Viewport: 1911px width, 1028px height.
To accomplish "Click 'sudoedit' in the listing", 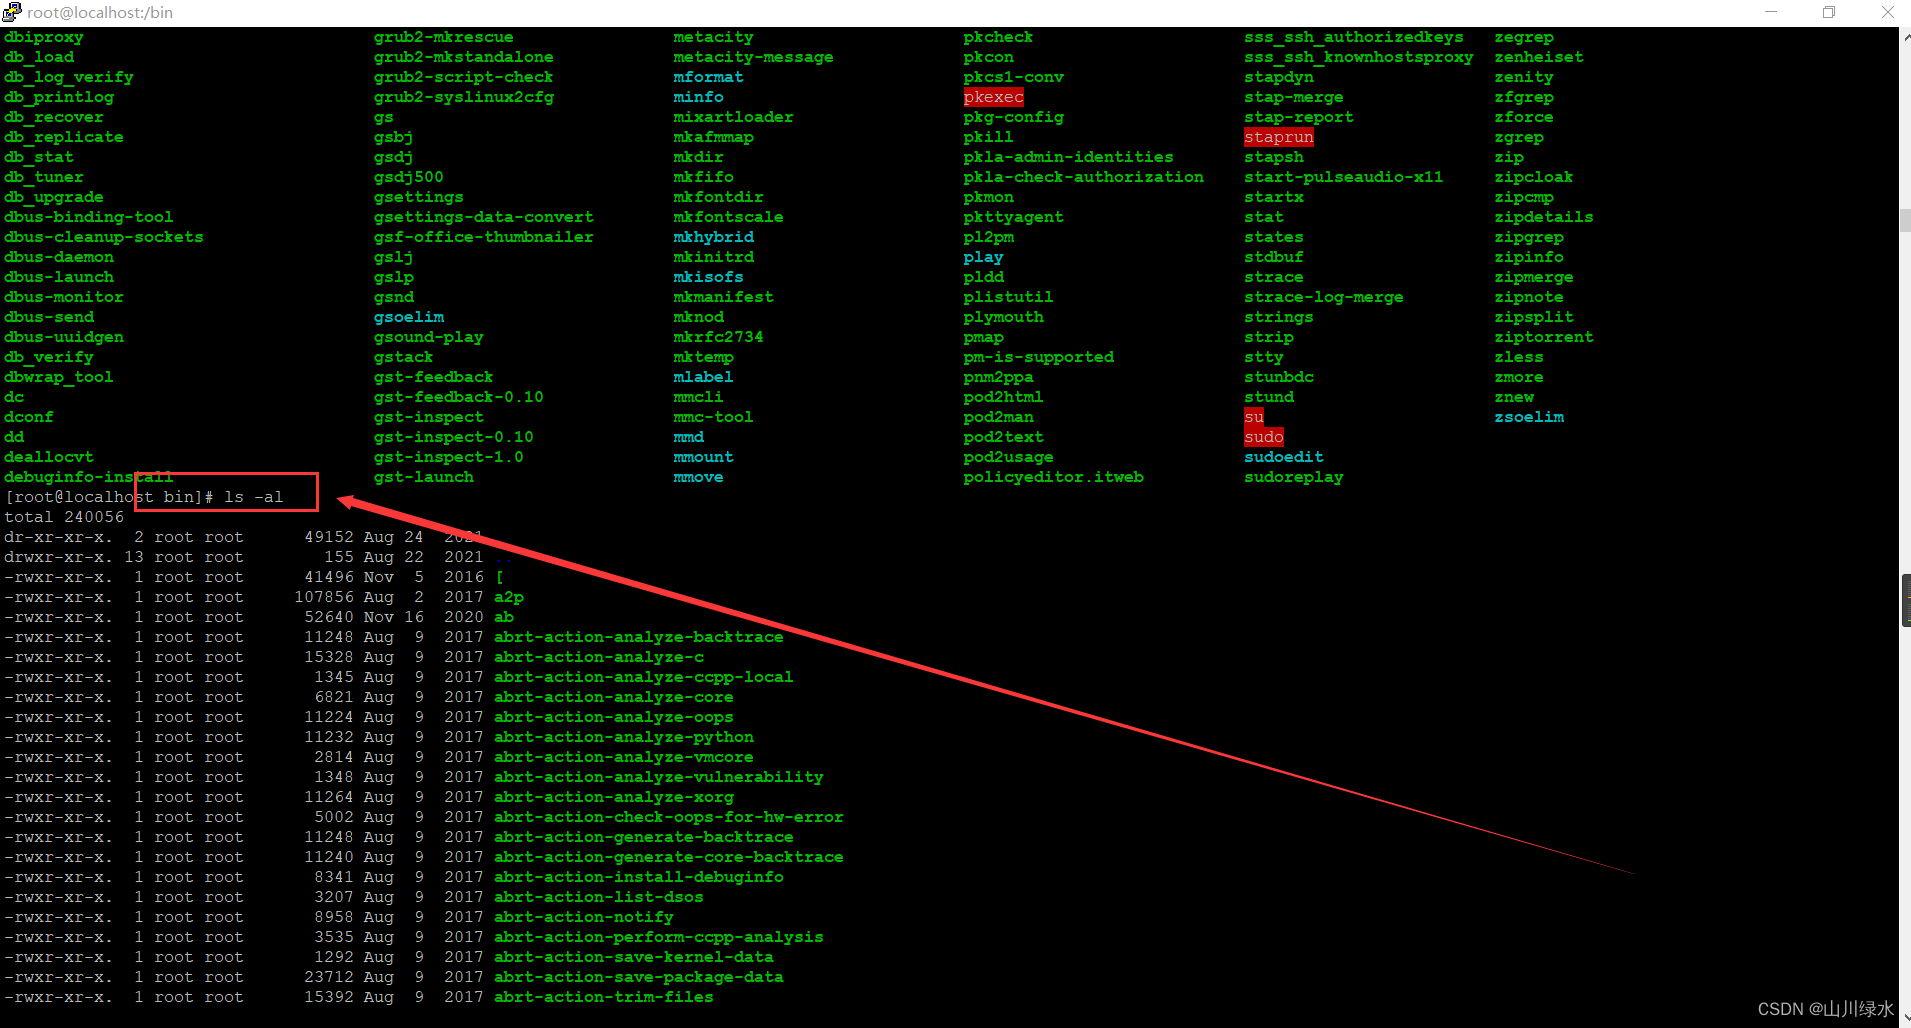I will tap(1284, 457).
